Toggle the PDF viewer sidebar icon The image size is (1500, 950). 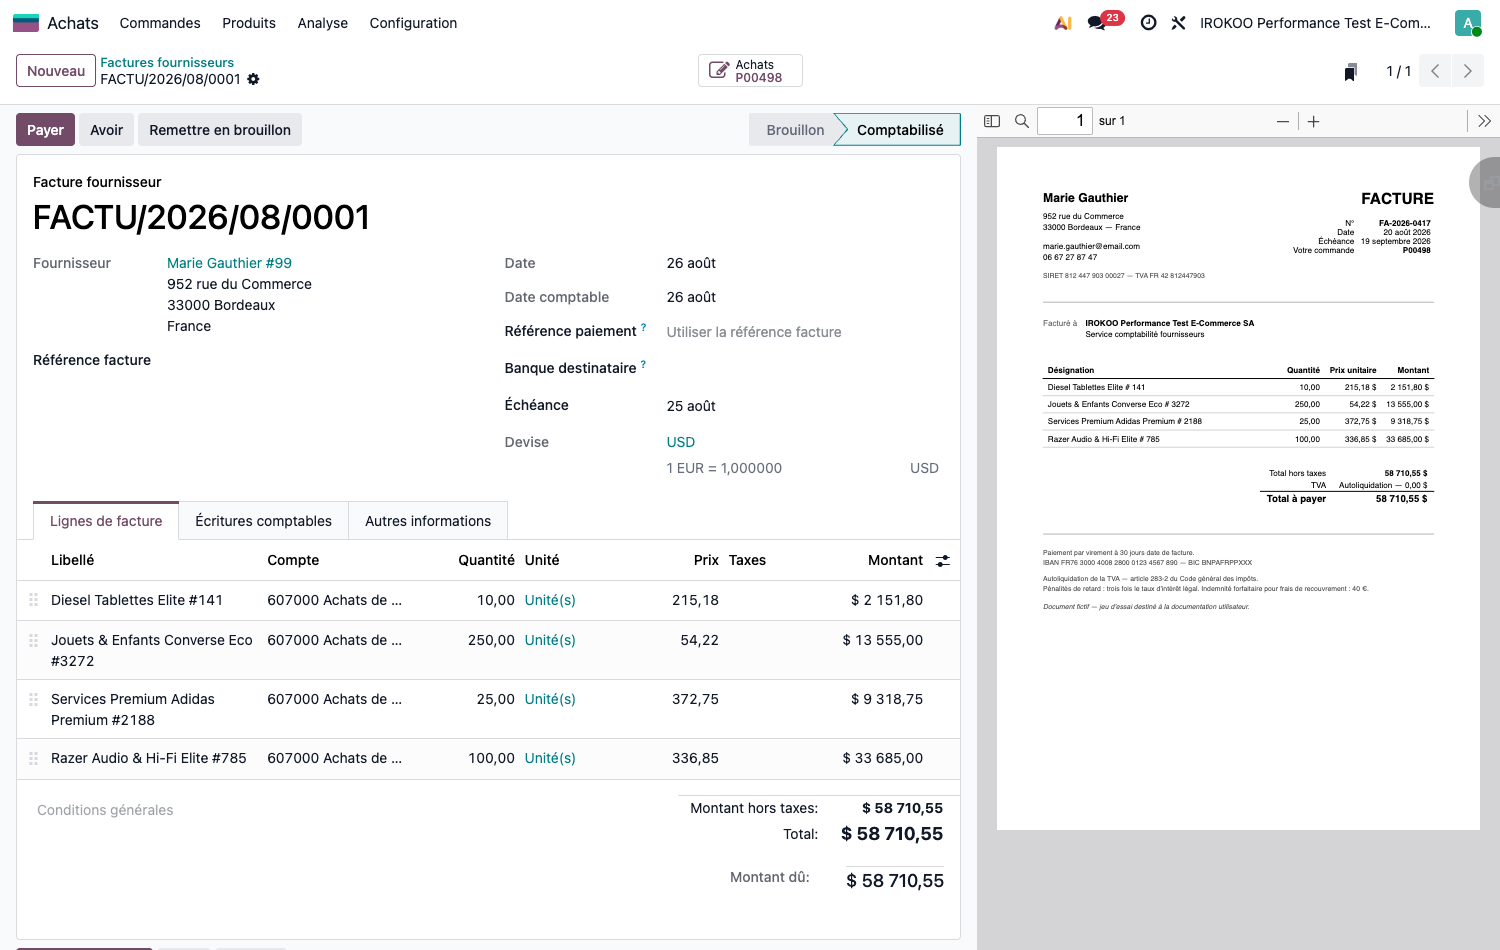[x=992, y=121]
